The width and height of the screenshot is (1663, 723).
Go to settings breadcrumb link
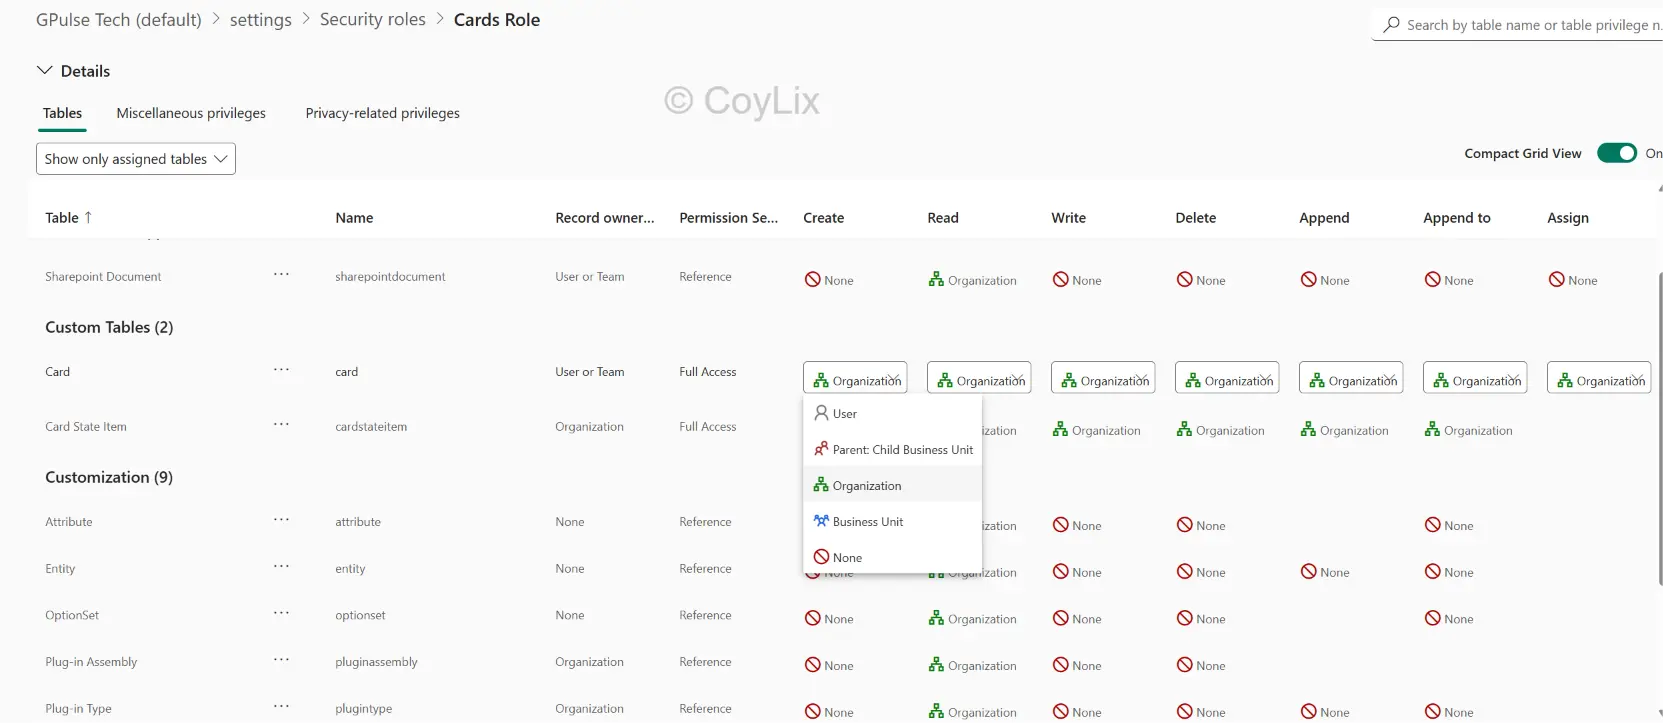click(x=260, y=20)
